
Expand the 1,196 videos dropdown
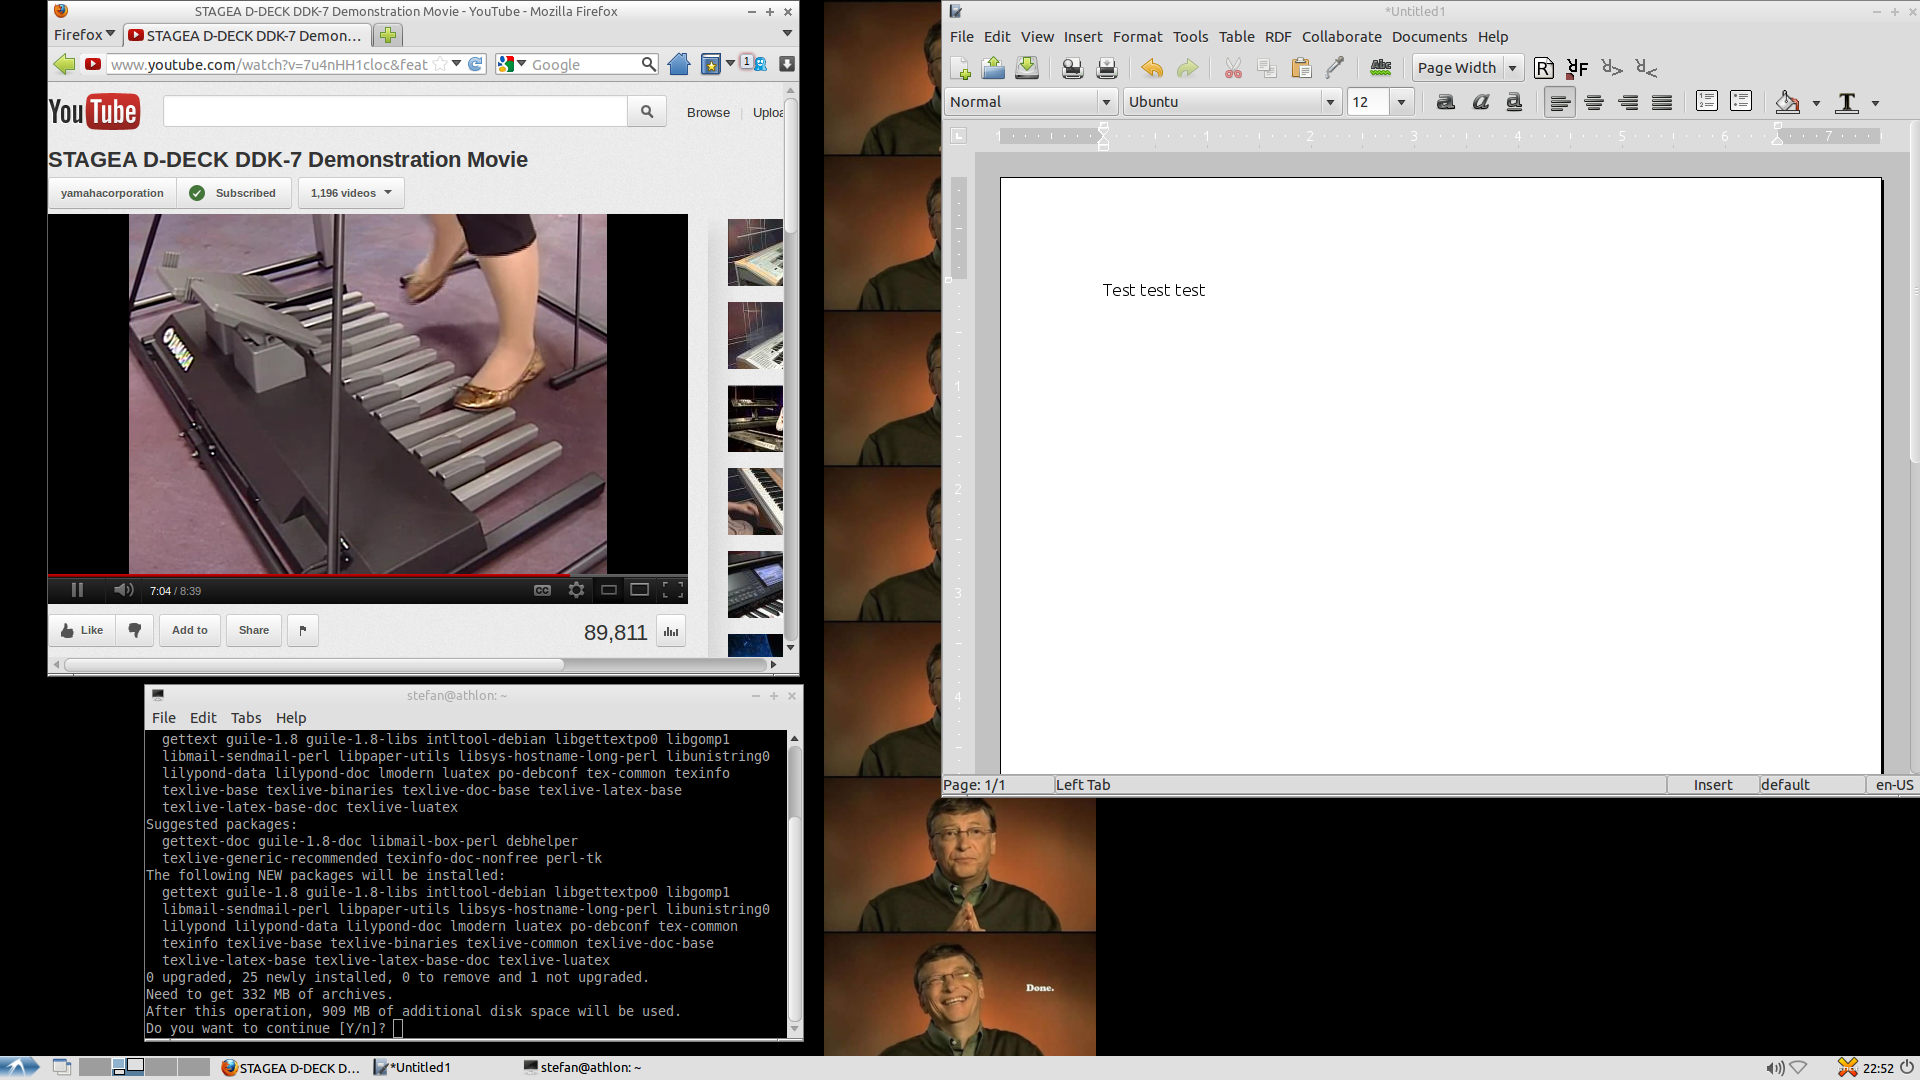(x=351, y=193)
